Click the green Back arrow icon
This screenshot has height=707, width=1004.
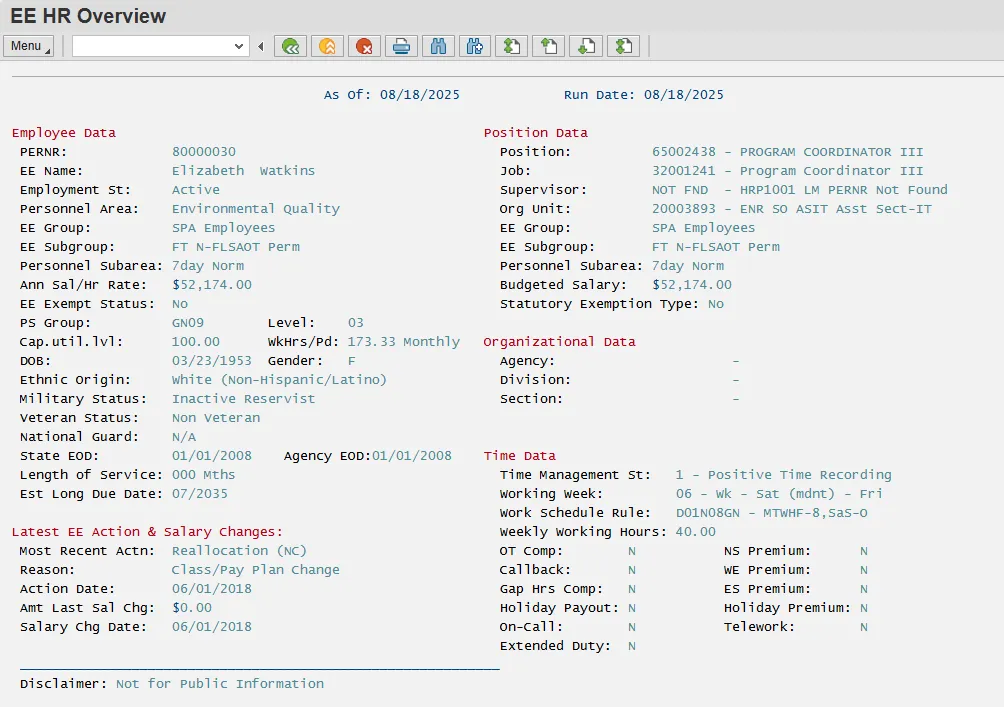point(290,46)
